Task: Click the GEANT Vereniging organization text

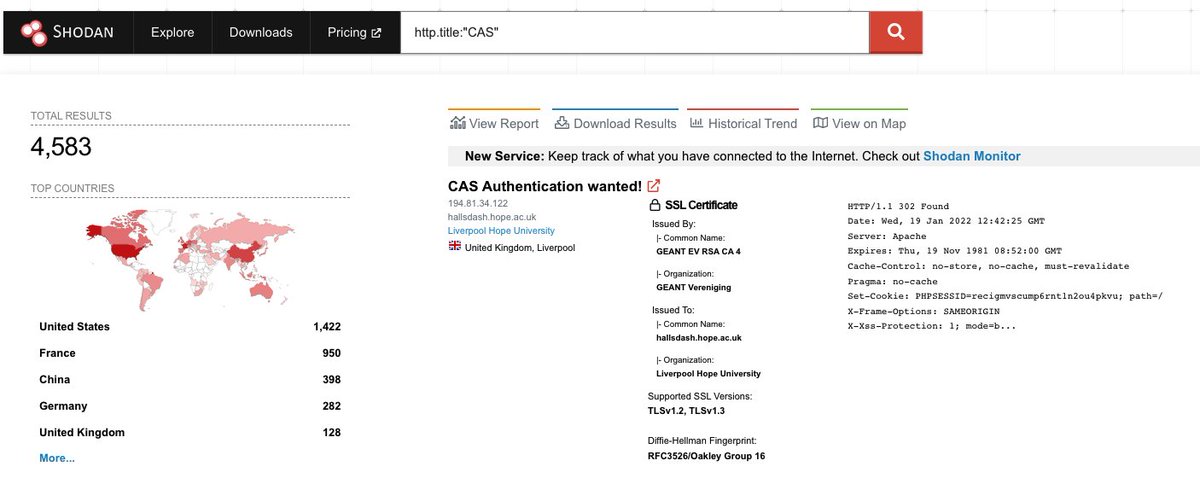Action: tap(693, 287)
